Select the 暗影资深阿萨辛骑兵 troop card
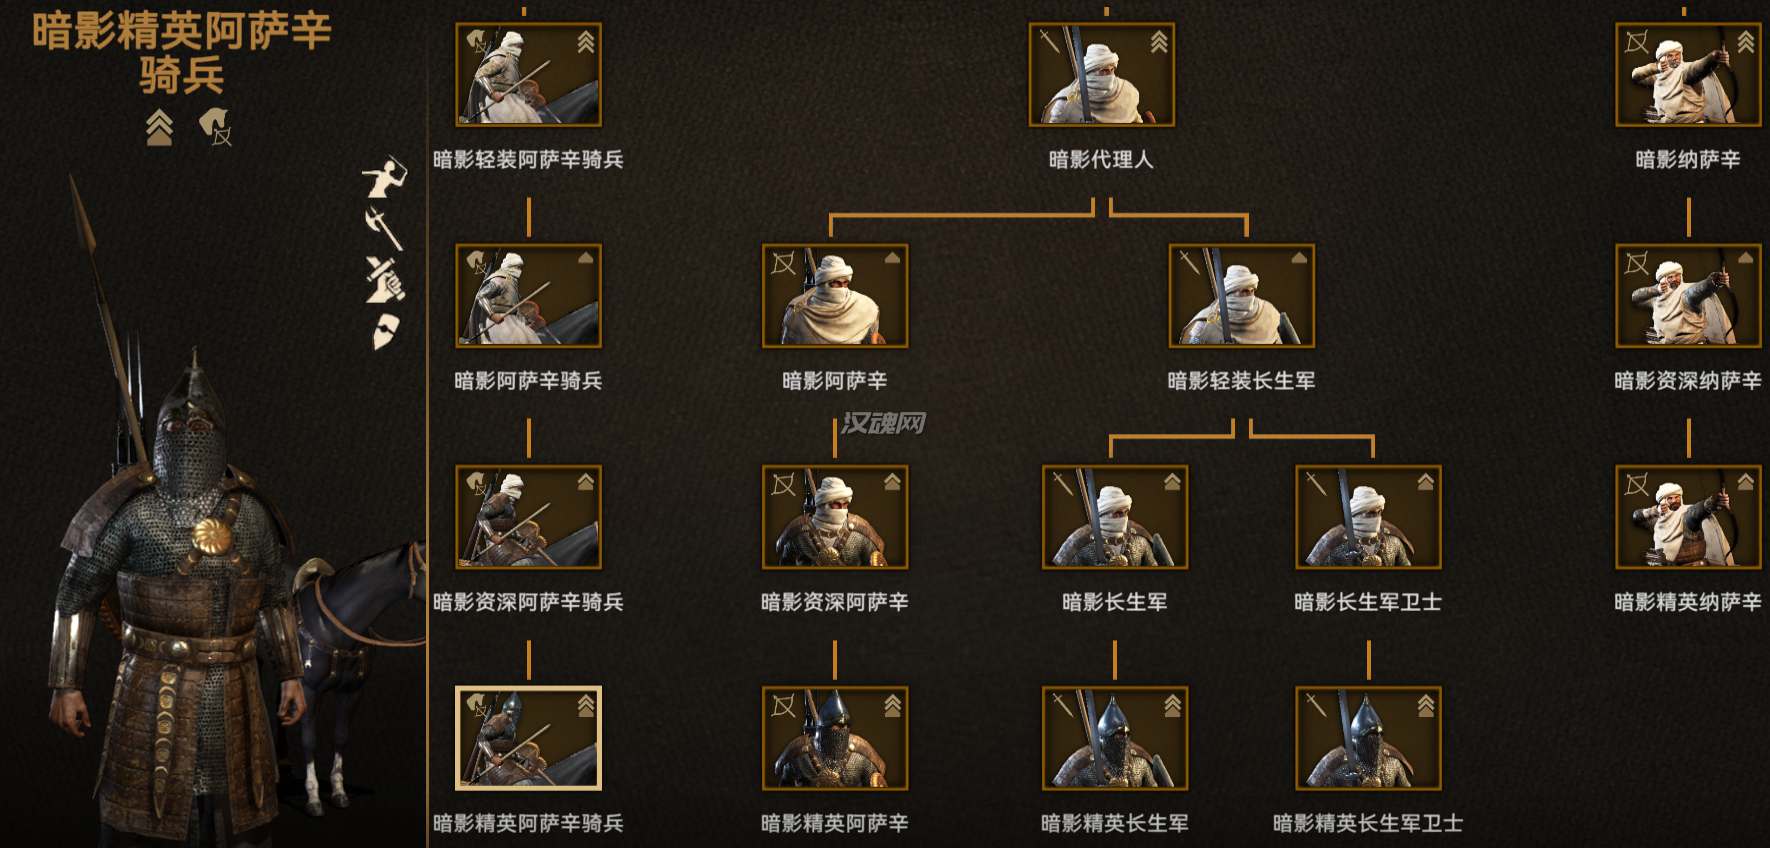This screenshot has height=848, width=1770. [528, 517]
